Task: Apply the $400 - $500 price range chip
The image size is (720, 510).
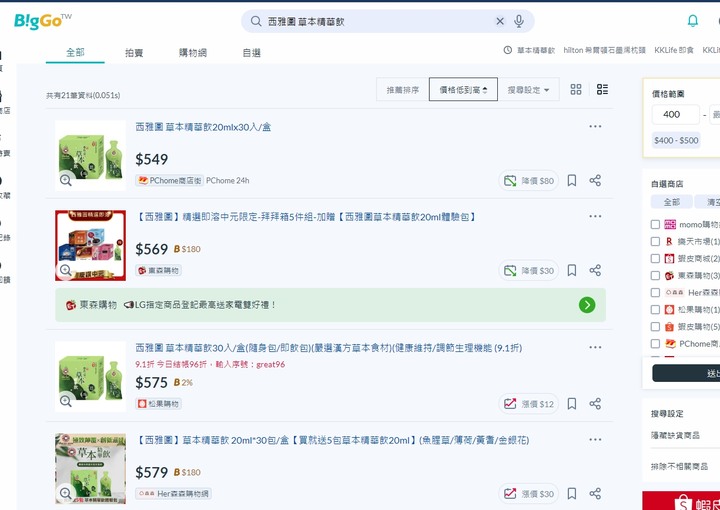Action: pos(676,140)
